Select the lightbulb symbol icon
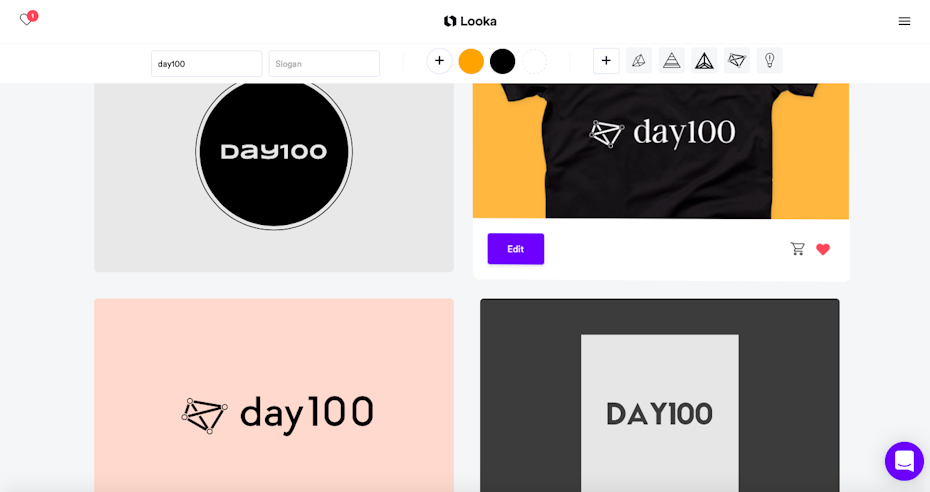Screen dimensions: 930x492 (769, 60)
